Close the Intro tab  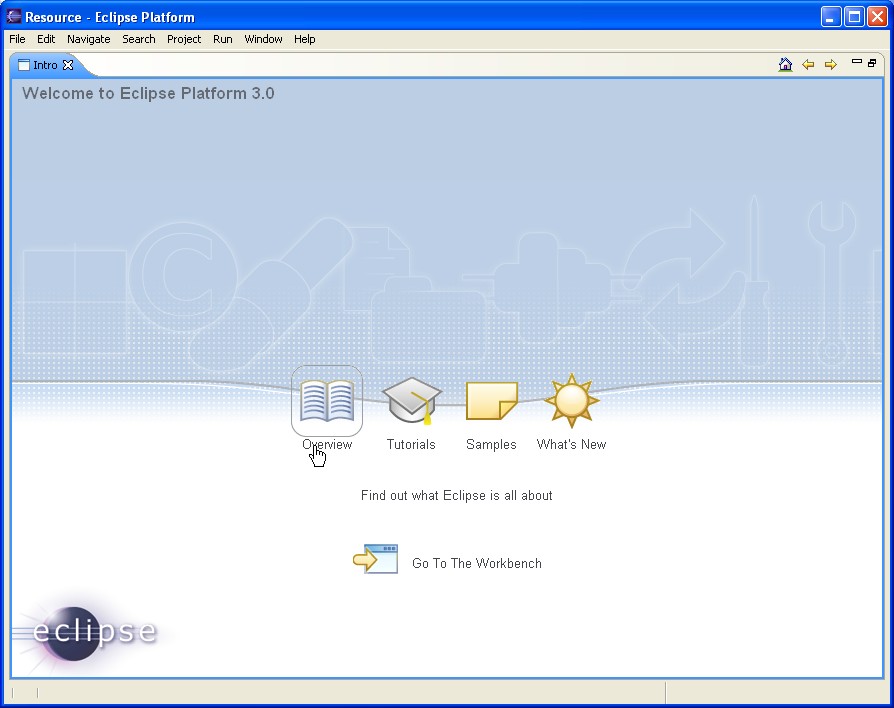pyautogui.click(x=68, y=65)
